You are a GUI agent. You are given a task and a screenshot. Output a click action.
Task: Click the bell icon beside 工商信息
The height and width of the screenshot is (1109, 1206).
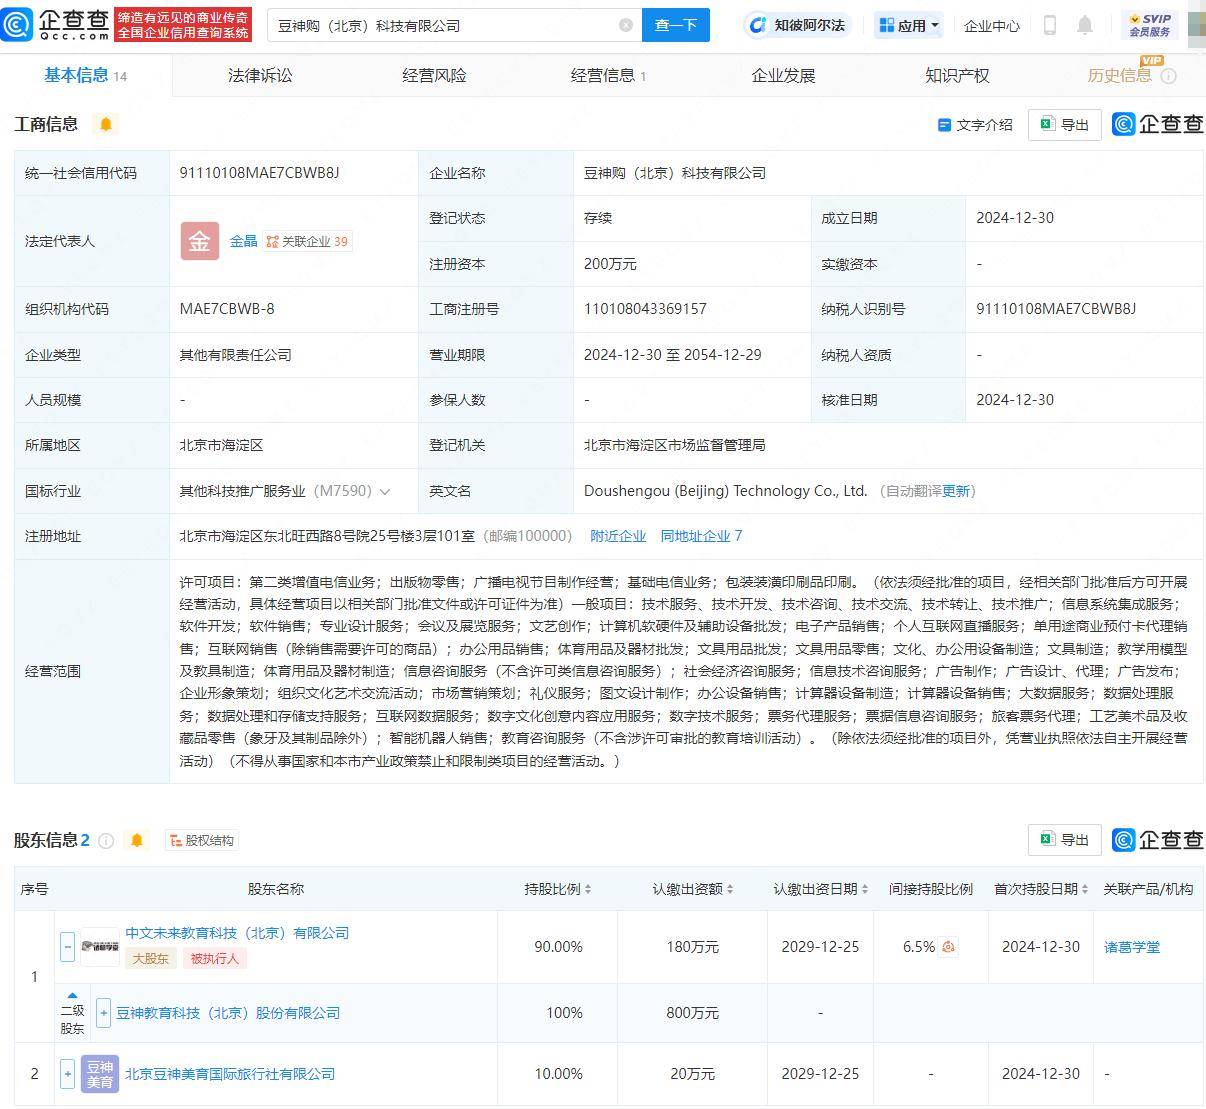coord(105,124)
